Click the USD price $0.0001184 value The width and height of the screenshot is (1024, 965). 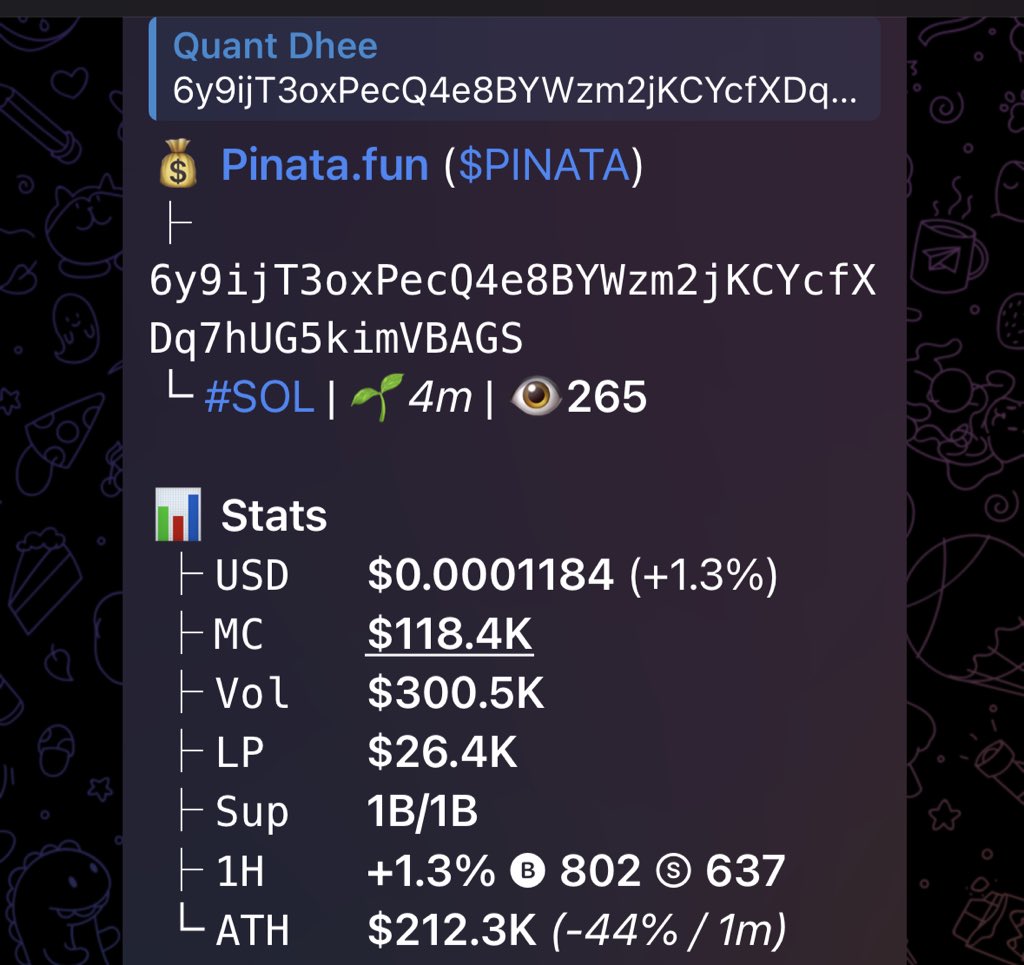click(x=490, y=575)
